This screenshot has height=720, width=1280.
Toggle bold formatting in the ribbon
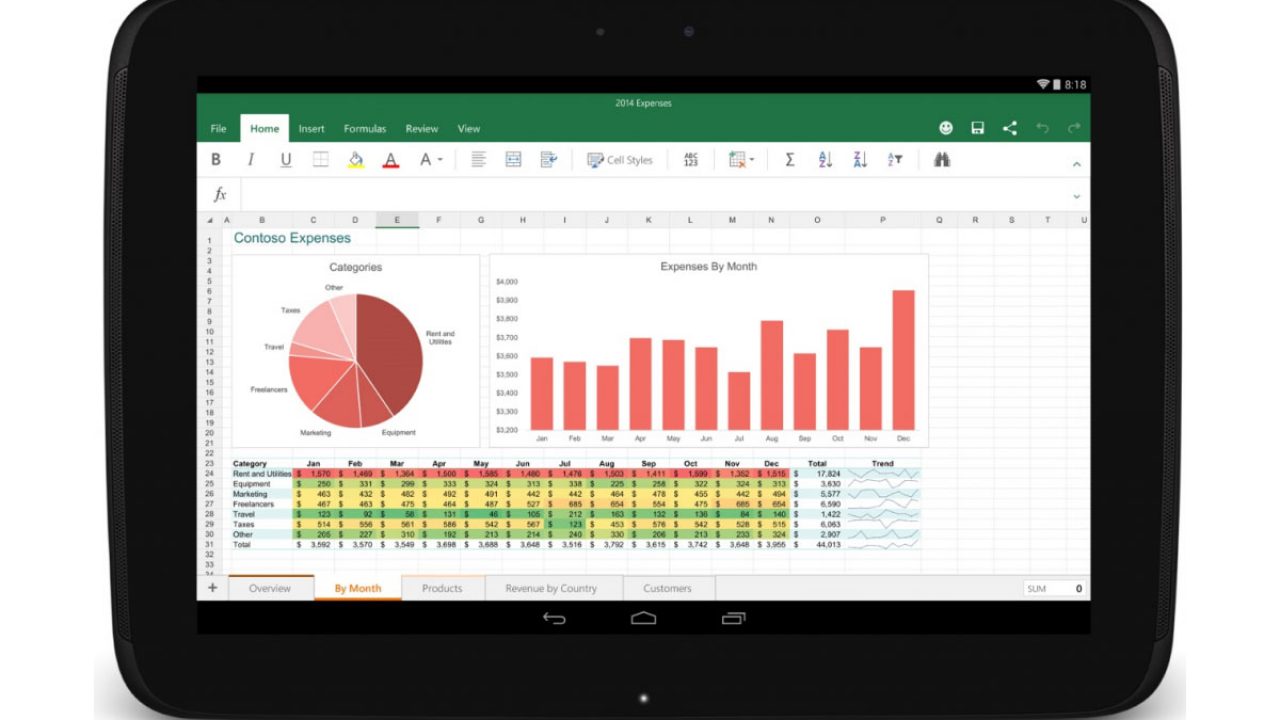pyautogui.click(x=216, y=160)
